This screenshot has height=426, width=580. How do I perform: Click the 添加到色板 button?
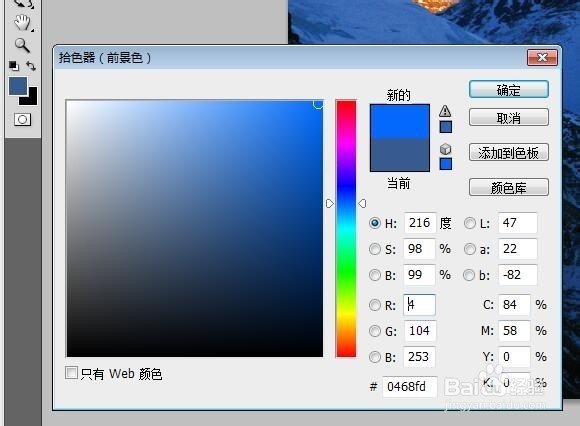pos(509,152)
